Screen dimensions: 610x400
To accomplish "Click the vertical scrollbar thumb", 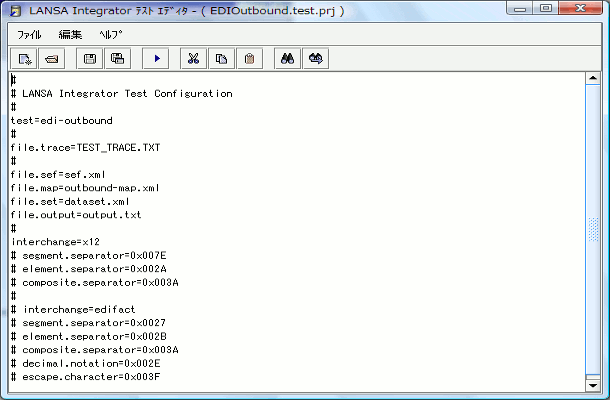I will click(593, 230).
